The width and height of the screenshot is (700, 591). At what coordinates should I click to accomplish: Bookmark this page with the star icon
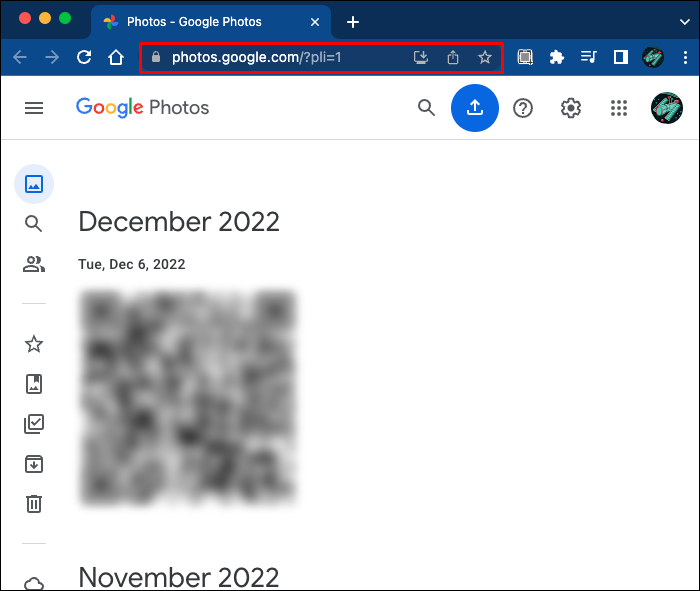point(484,57)
